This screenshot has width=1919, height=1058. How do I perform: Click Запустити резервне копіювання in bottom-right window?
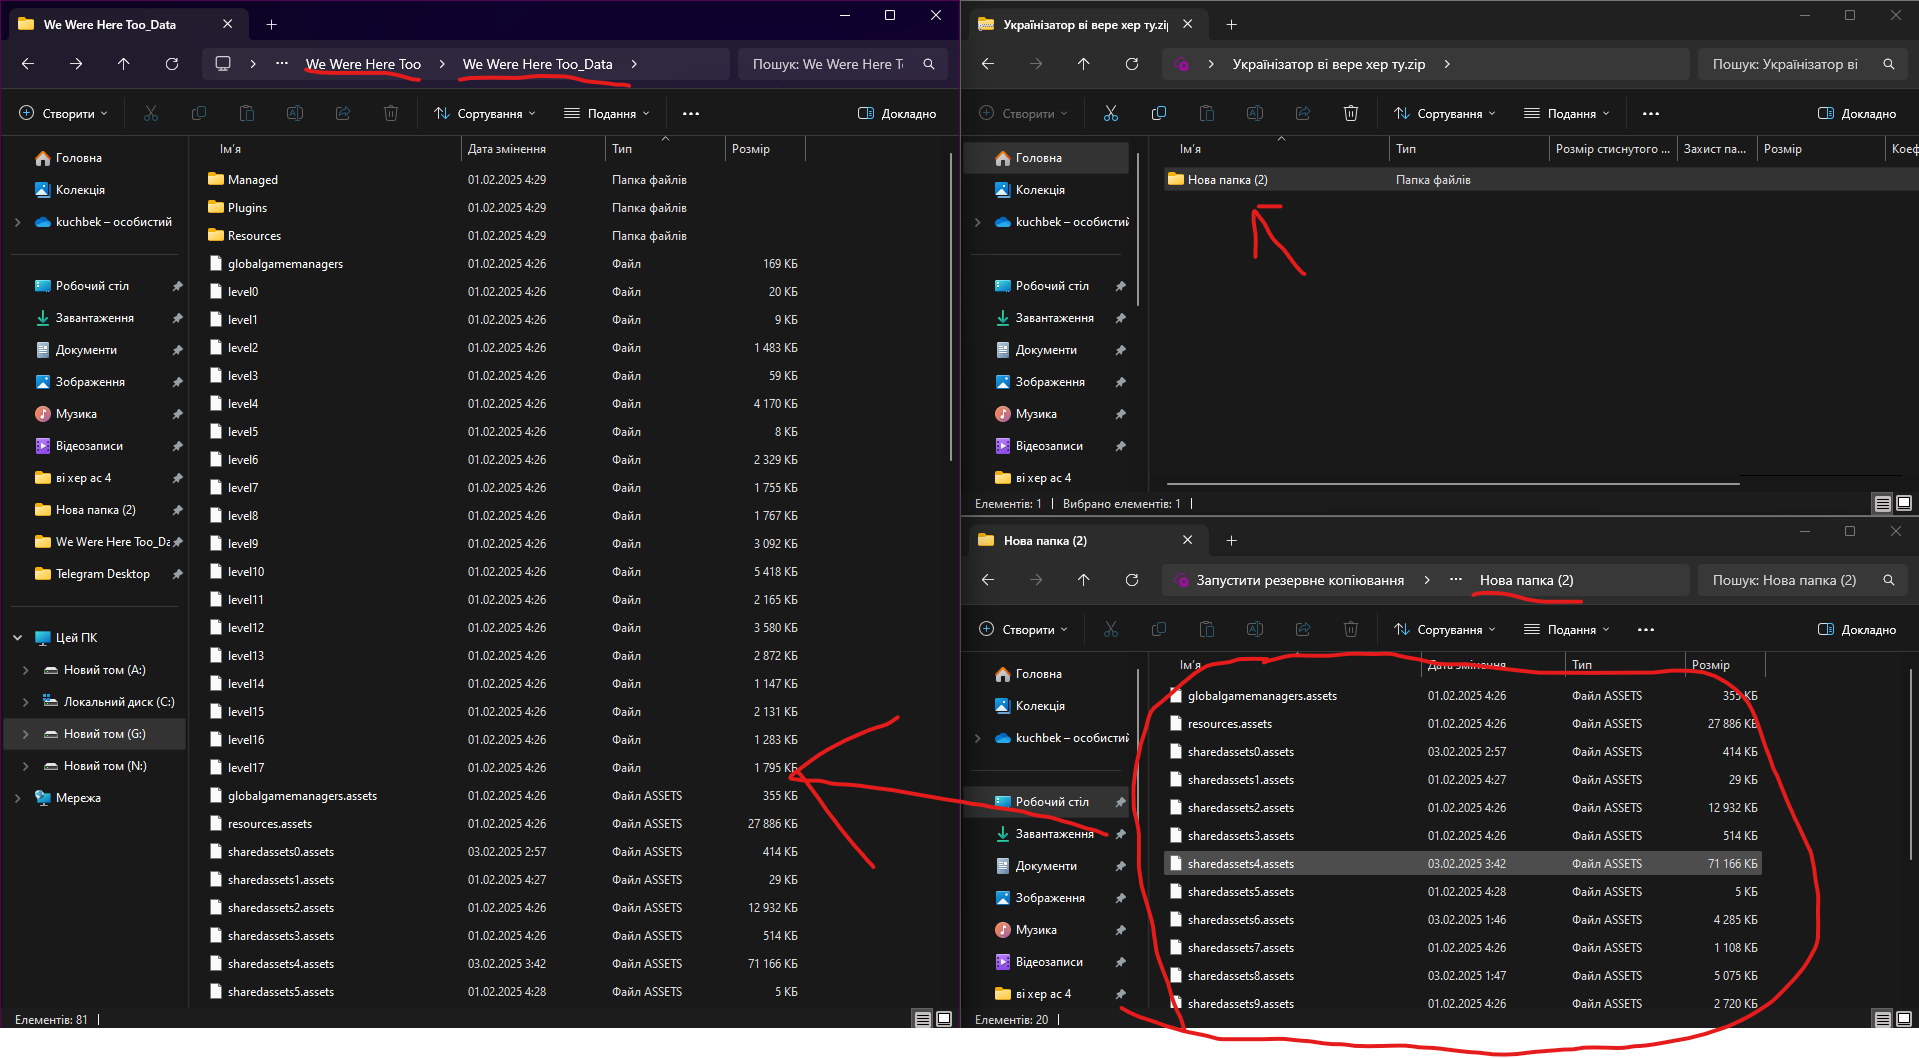coord(1300,580)
